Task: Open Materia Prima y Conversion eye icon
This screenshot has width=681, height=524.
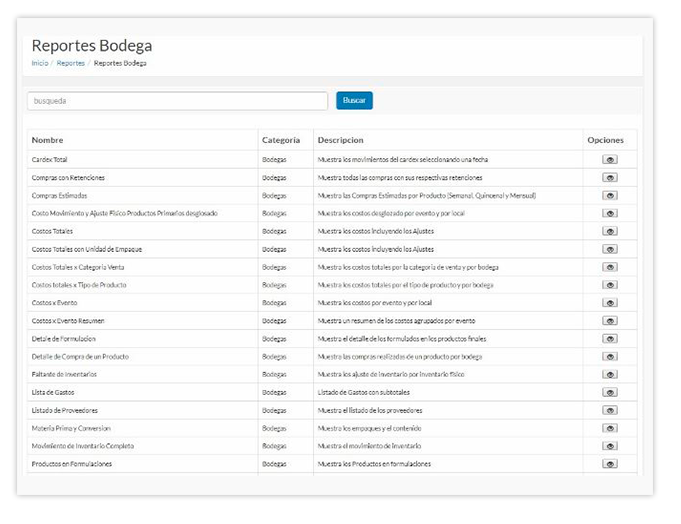Action: pos(609,428)
